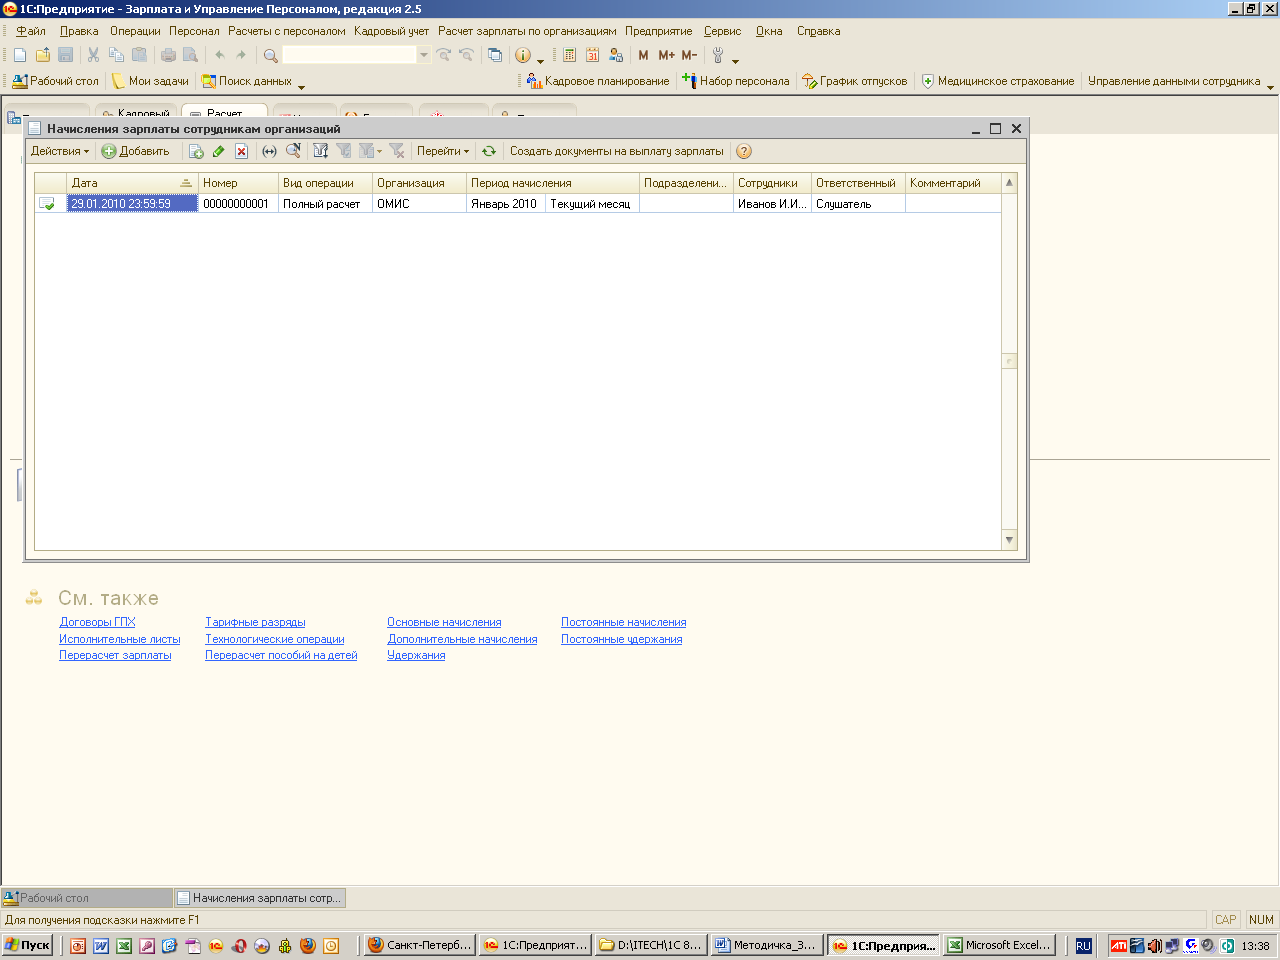Expand the search field dropdown arrow
This screenshot has height=960, width=1280.
tap(423, 55)
